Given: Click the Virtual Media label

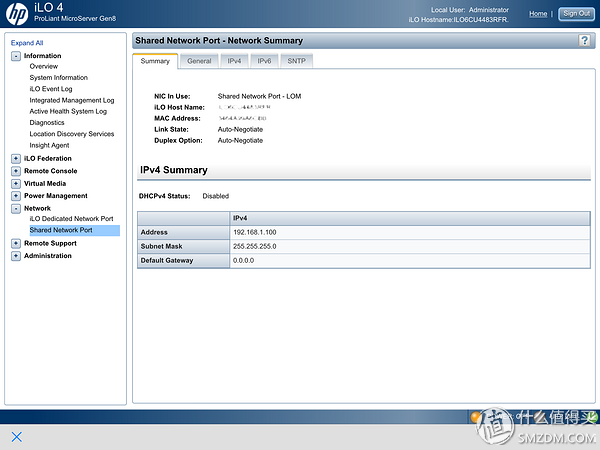Looking at the screenshot, I should click(45, 184).
